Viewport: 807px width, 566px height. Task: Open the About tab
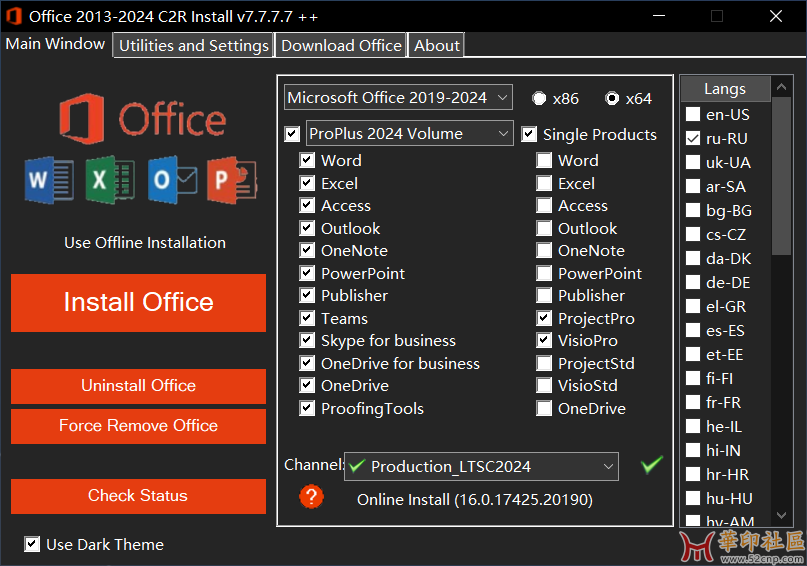tap(436, 45)
